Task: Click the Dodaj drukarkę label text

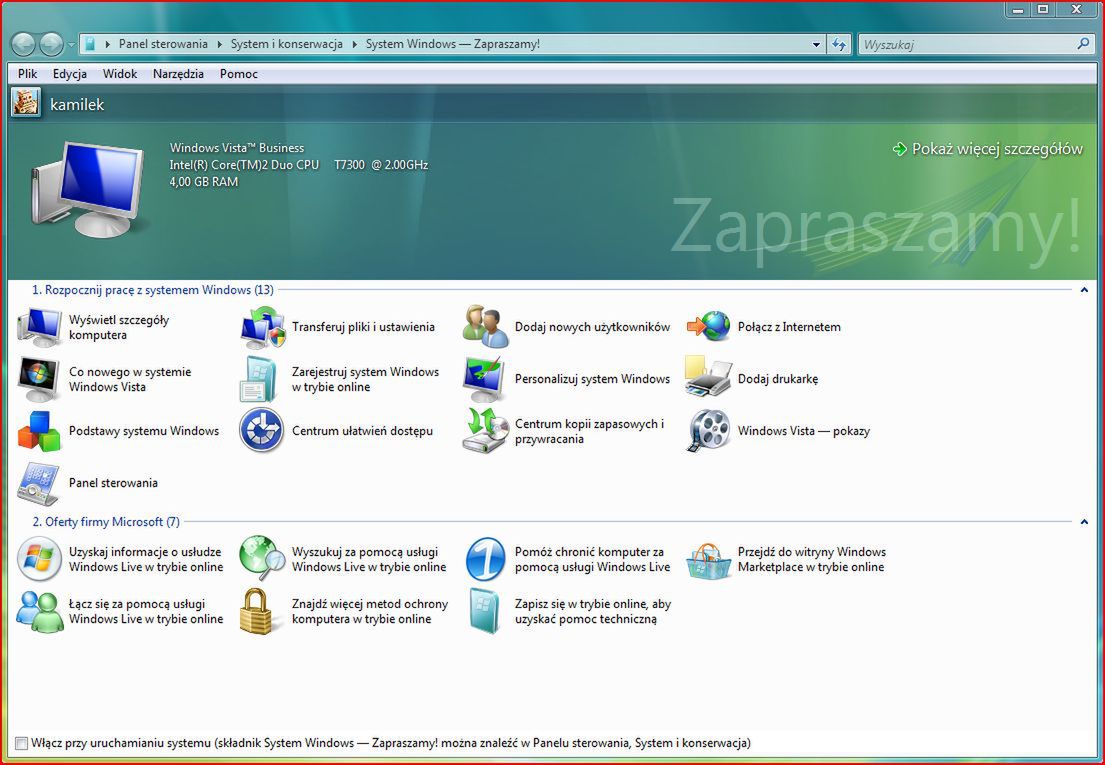Action: pos(778,379)
